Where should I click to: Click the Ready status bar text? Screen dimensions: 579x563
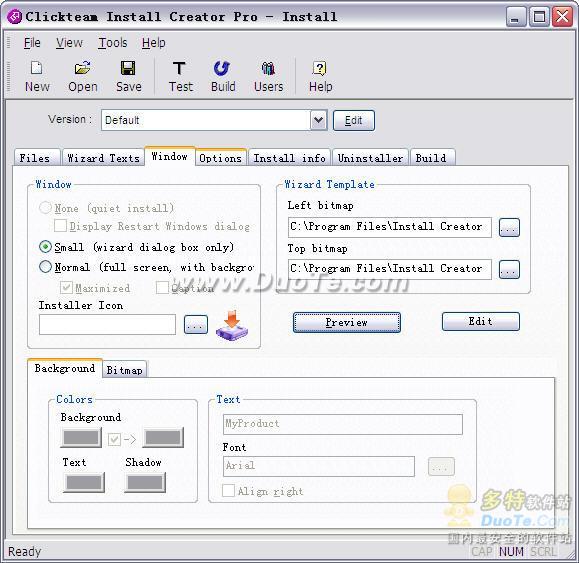(24, 552)
